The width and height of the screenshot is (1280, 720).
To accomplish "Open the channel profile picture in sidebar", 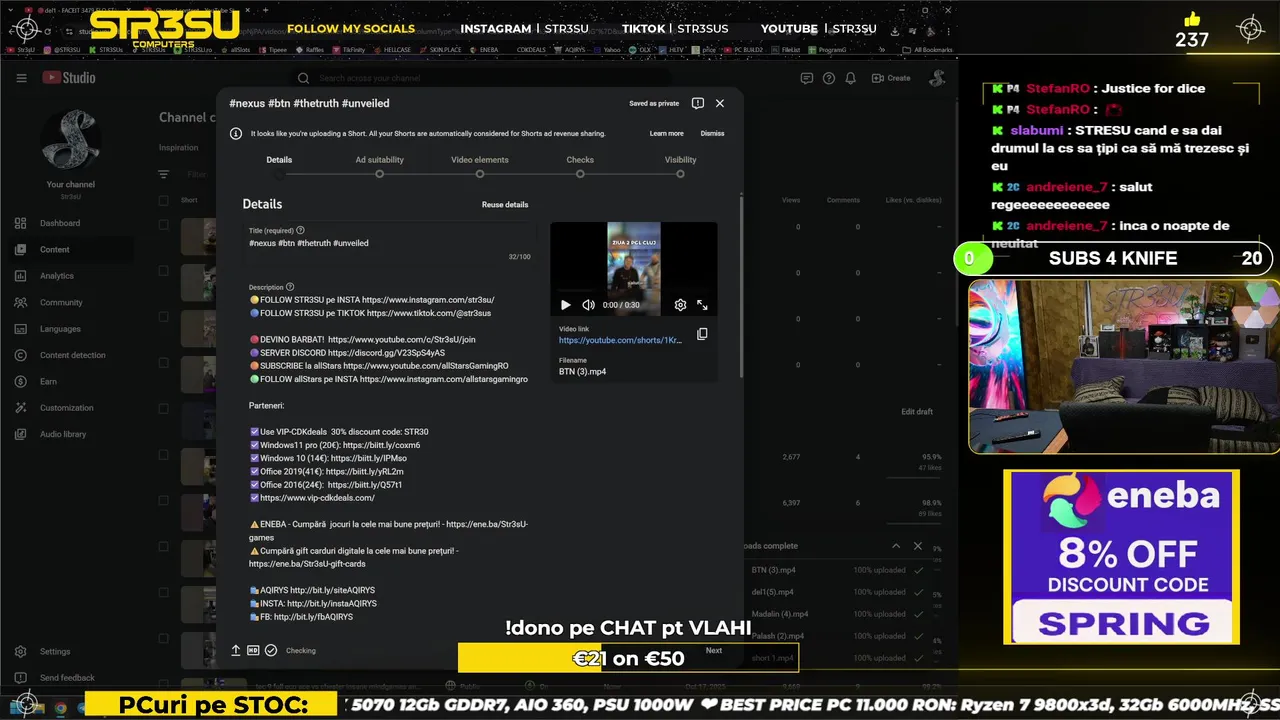I will point(70,139).
